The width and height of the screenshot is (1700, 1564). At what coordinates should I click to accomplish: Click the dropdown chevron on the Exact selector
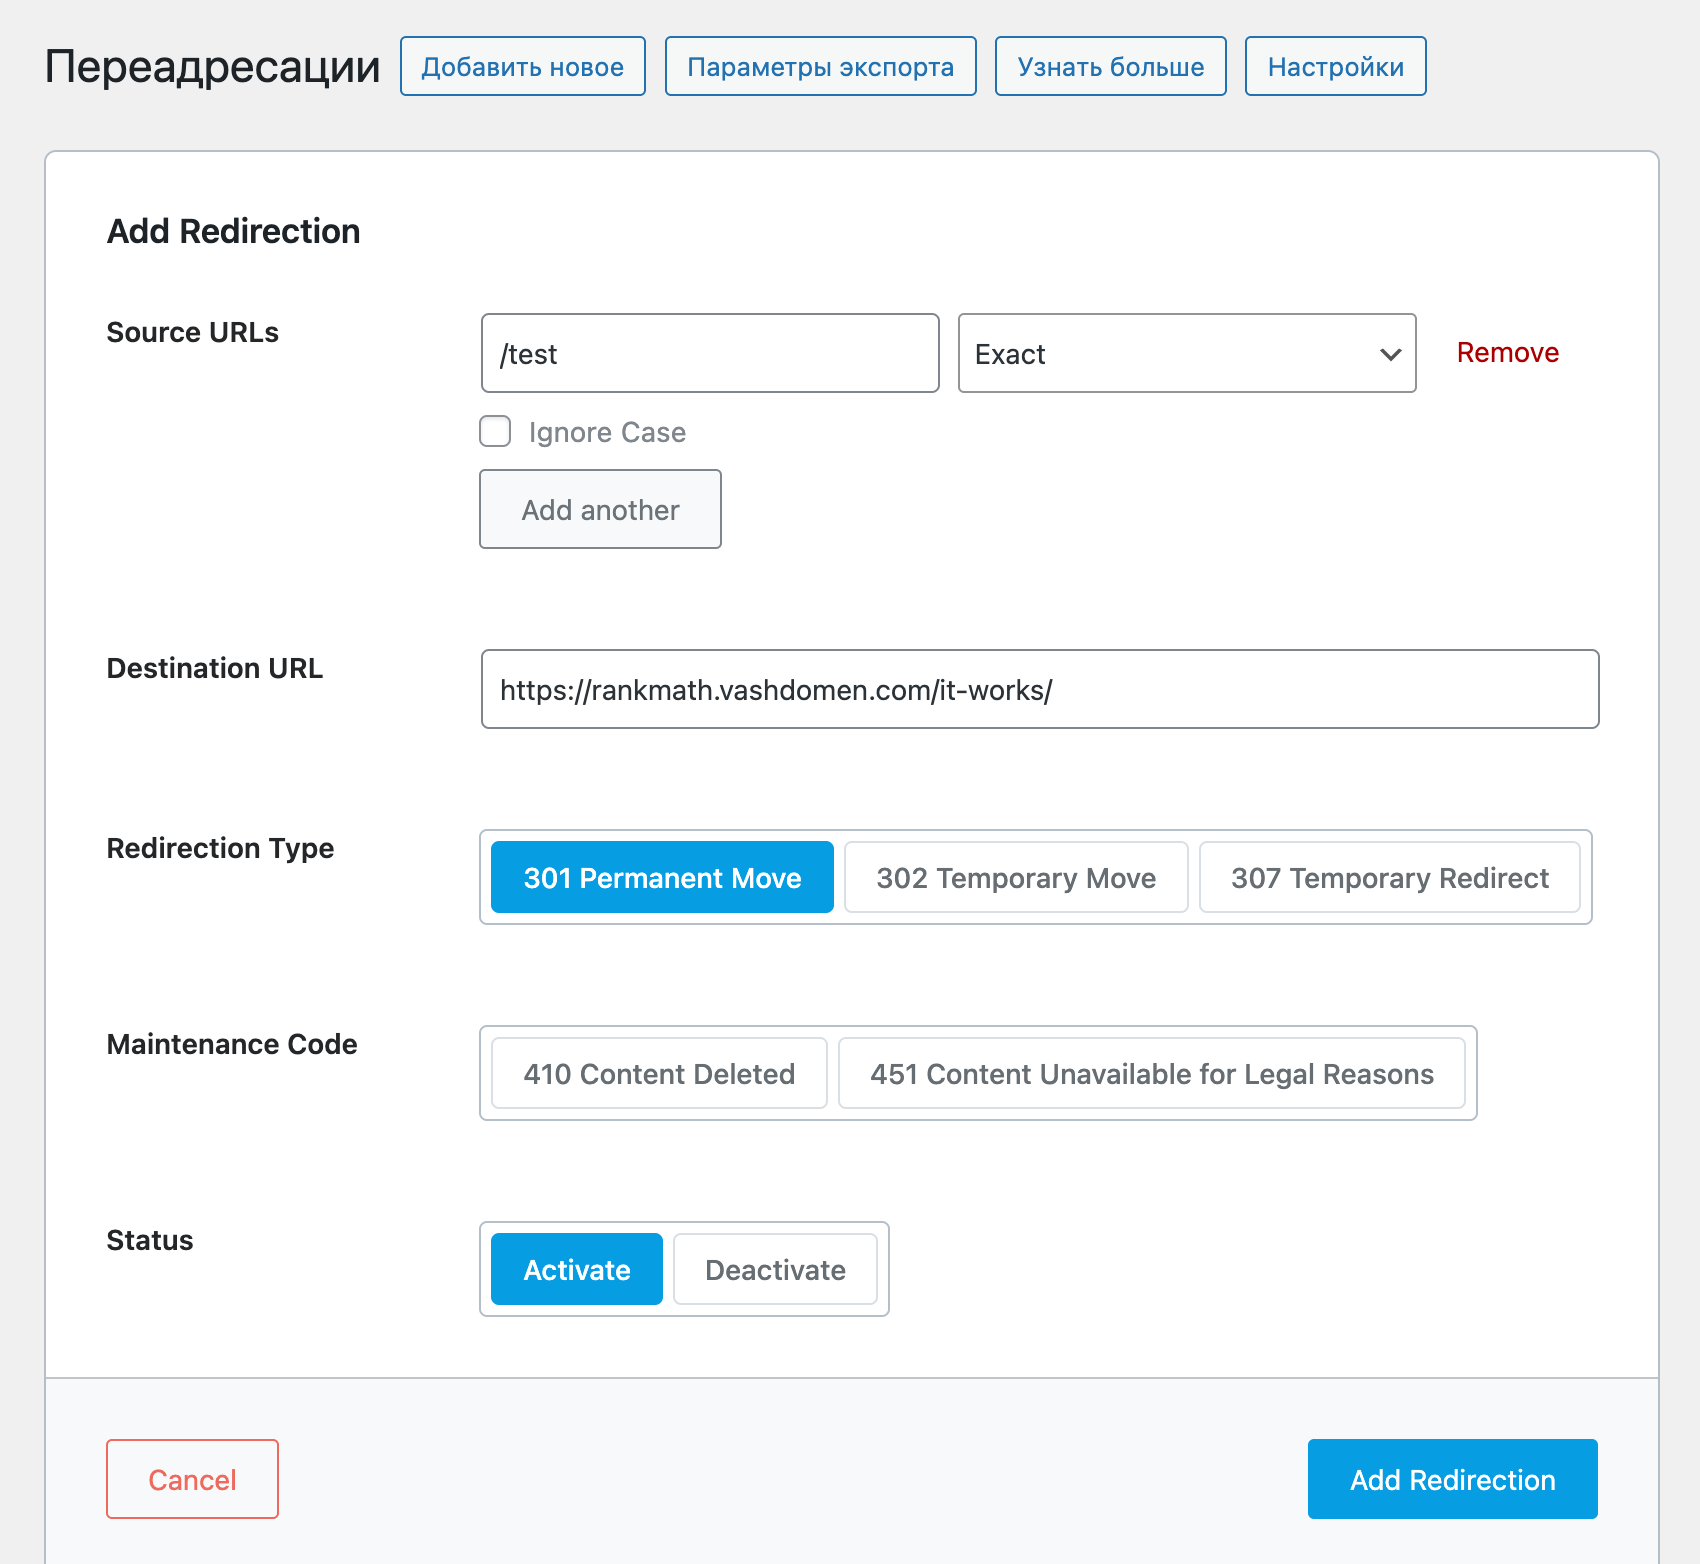coord(1390,354)
